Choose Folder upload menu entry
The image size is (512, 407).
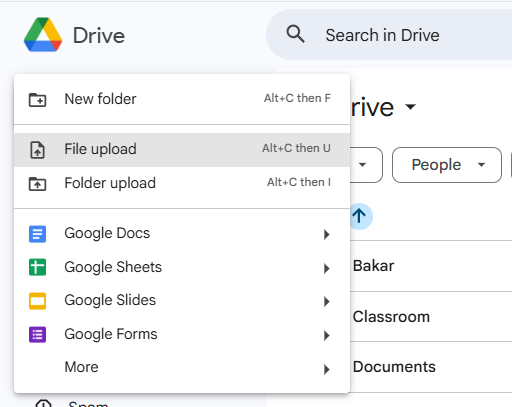pyautogui.click(x=182, y=183)
